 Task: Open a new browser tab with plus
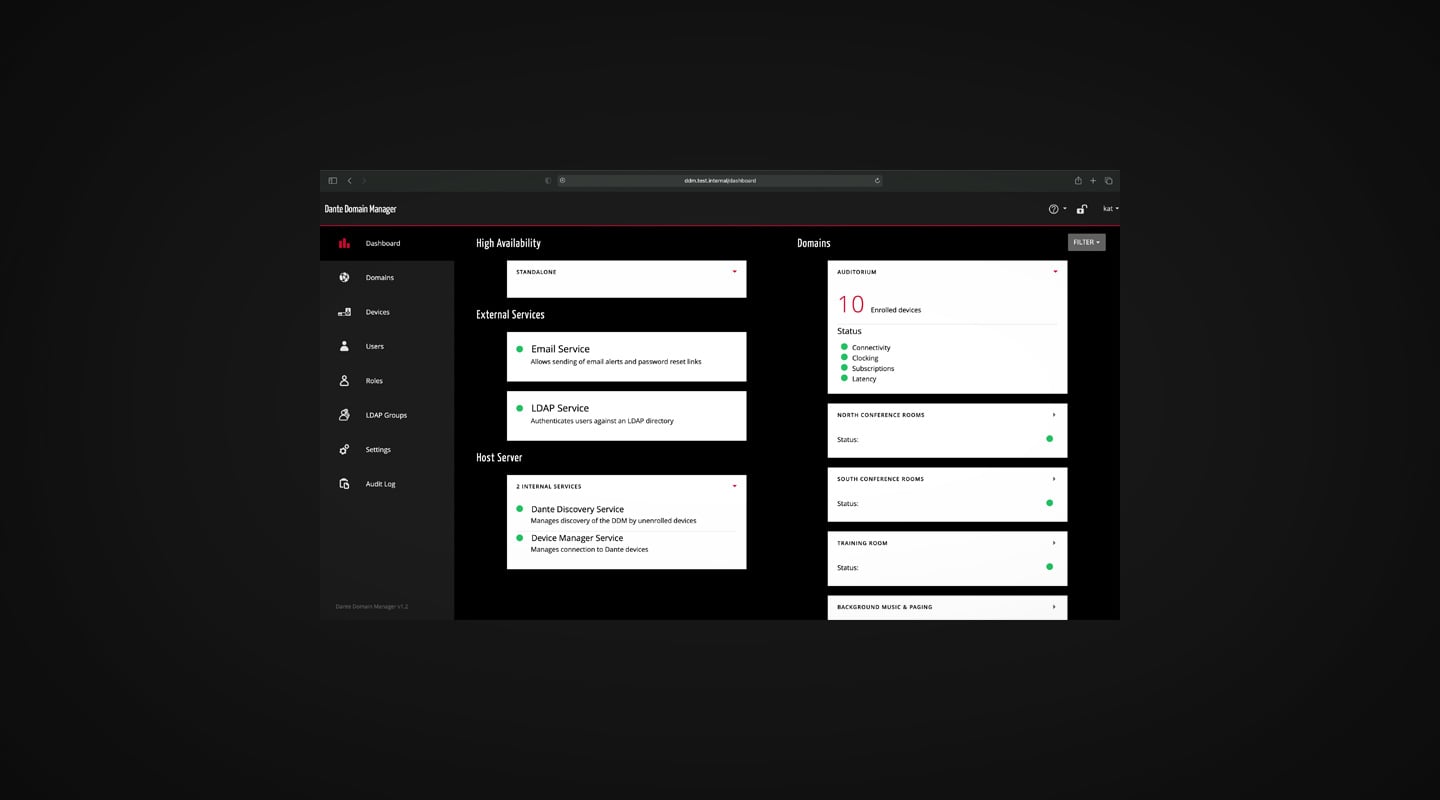point(1093,181)
